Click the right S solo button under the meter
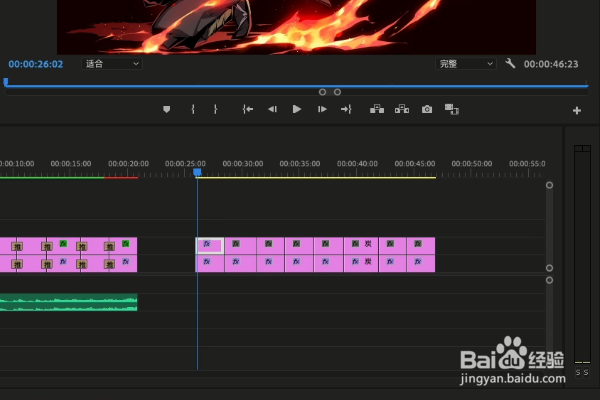This screenshot has height=400, width=600. [x=586, y=372]
